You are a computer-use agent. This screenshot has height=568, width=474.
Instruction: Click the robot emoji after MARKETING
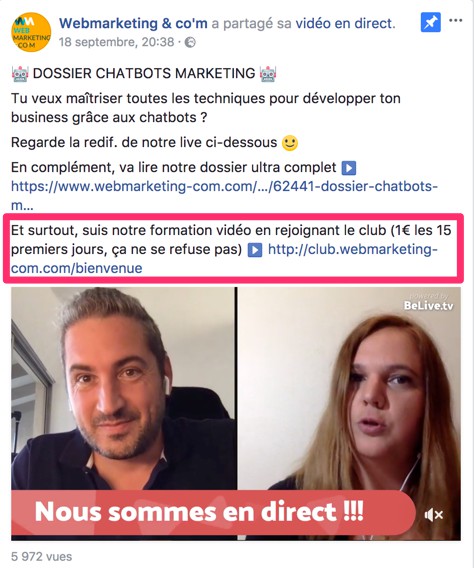tap(268, 74)
